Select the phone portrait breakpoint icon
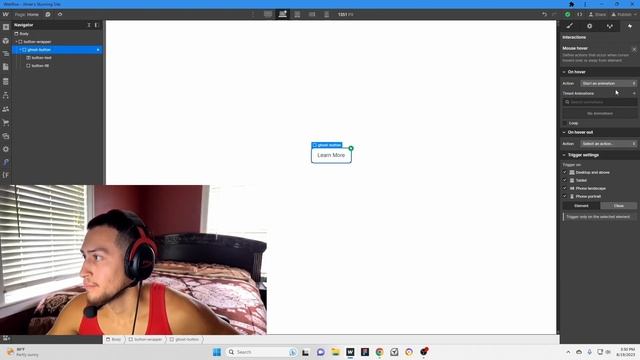The image size is (640, 360). [327, 14]
